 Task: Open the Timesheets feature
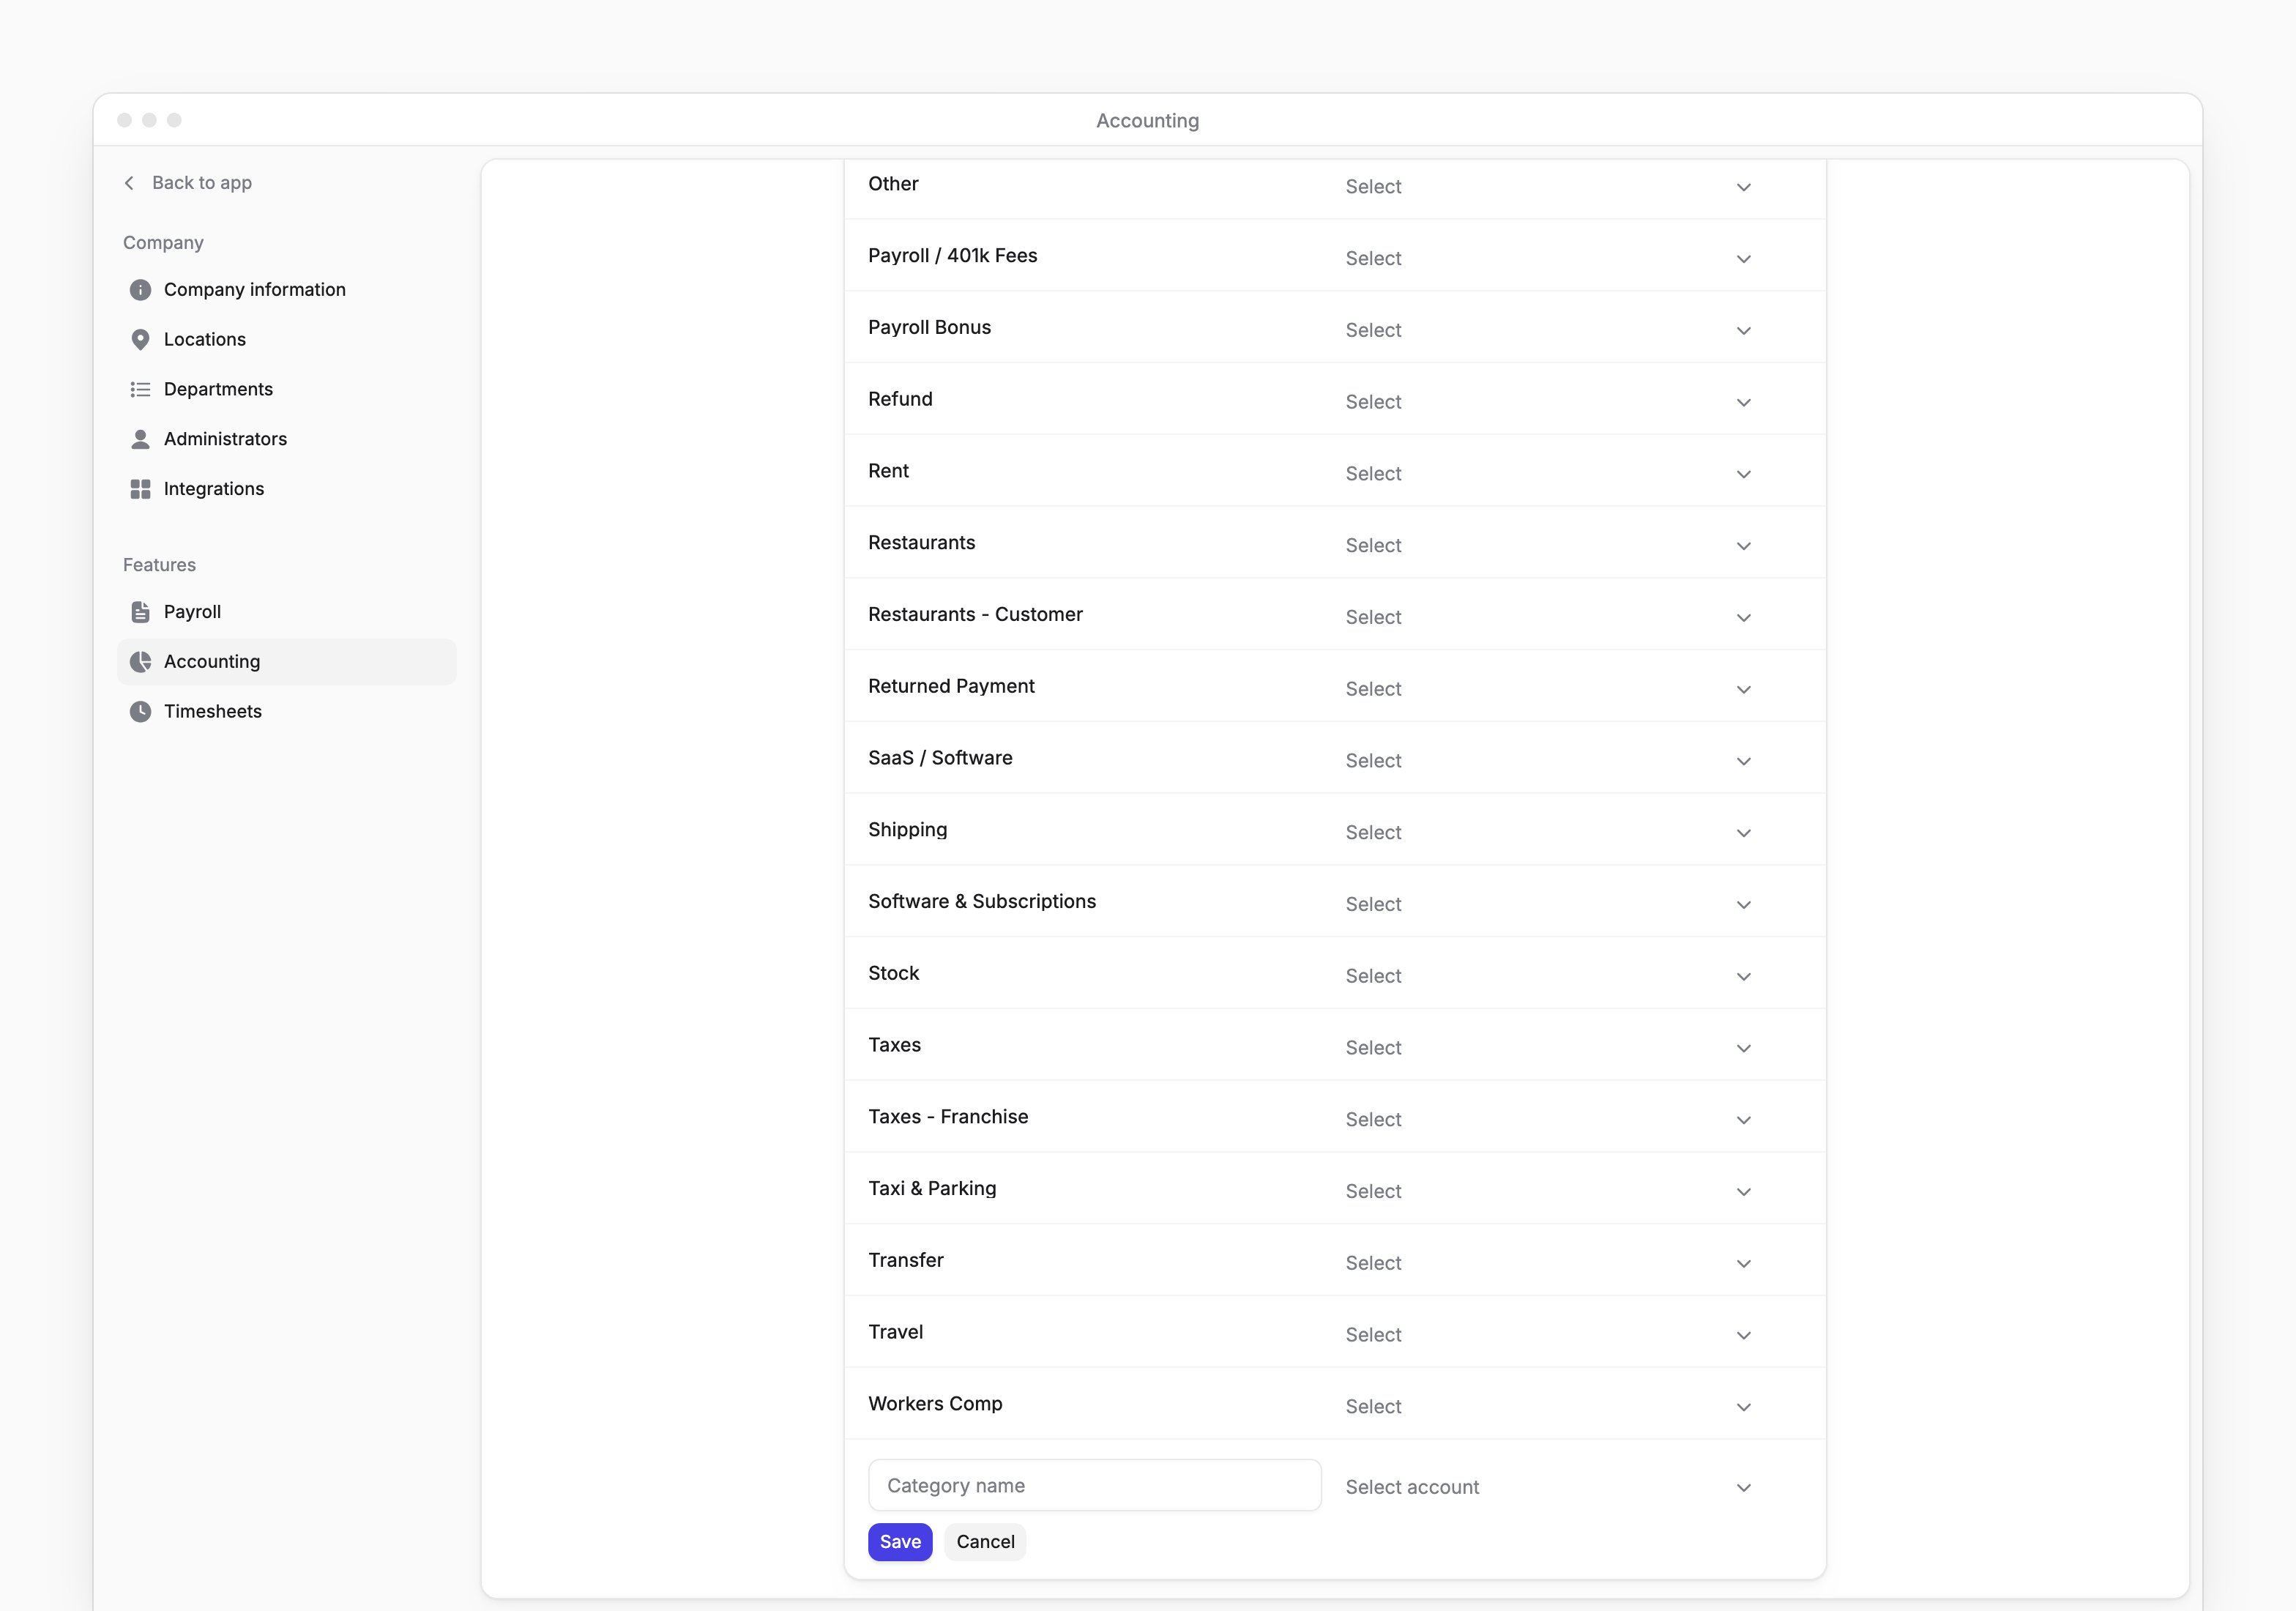point(286,712)
